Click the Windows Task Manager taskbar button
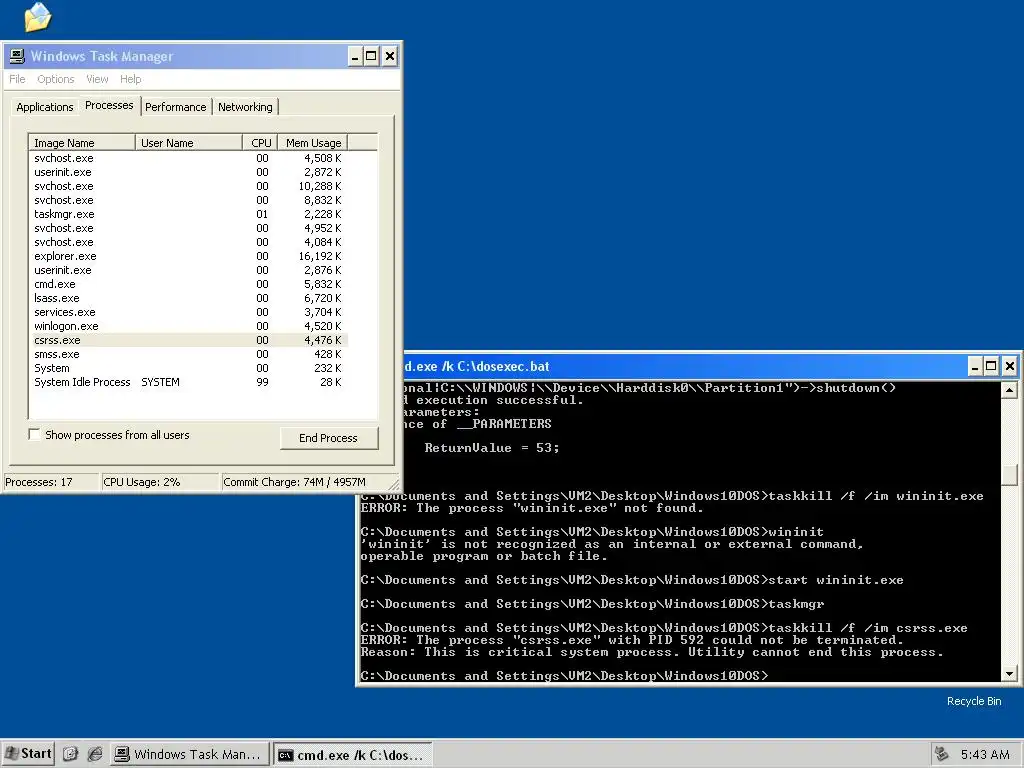This screenshot has width=1024, height=768. tap(189, 754)
